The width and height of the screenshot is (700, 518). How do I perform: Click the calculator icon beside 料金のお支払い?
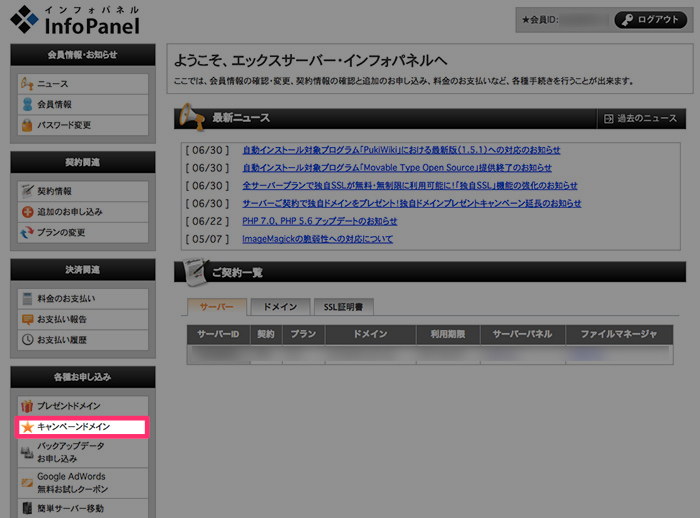tap(27, 298)
